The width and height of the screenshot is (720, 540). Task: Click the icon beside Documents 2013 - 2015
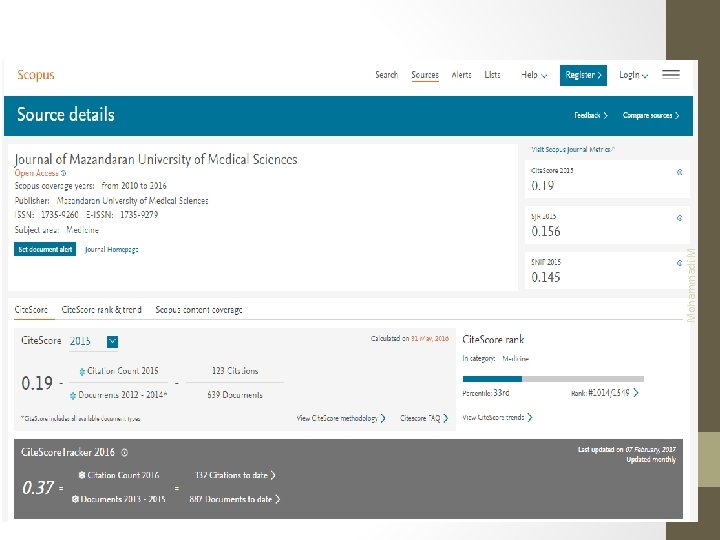[75, 499]
